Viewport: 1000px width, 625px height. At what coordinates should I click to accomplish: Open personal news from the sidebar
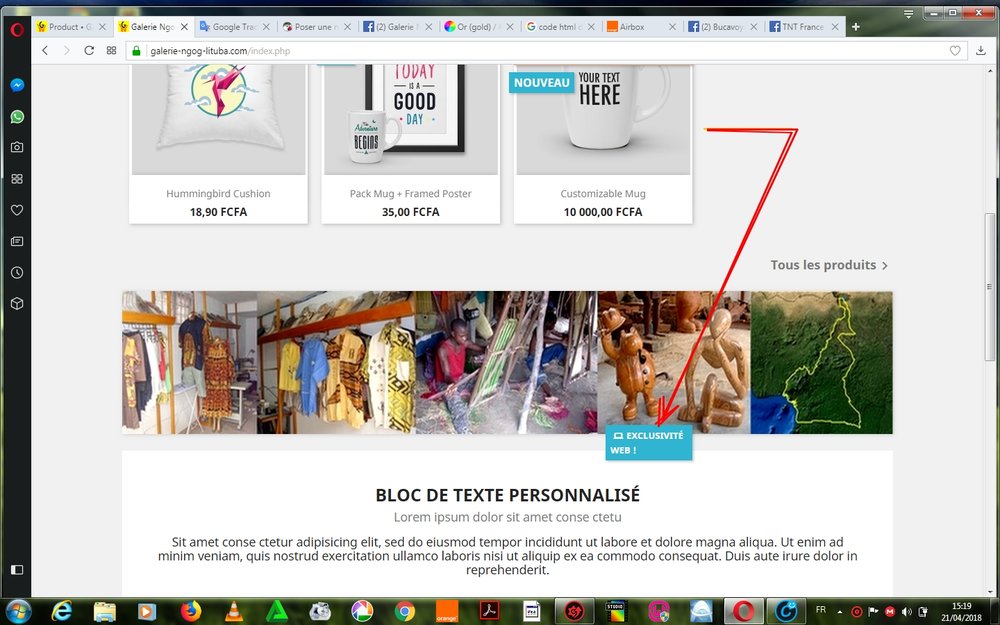(16, 241)
